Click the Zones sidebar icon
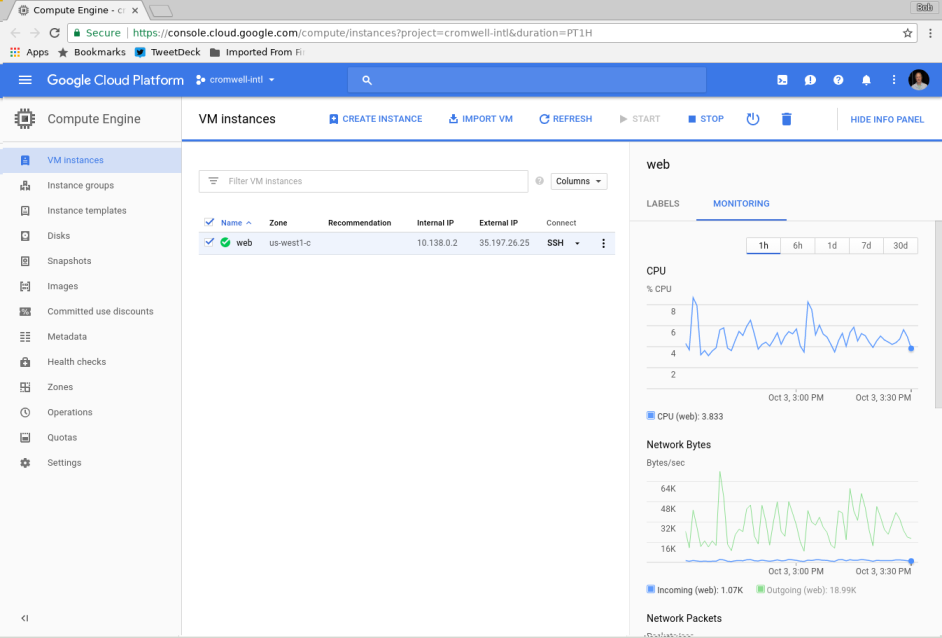 25,387
